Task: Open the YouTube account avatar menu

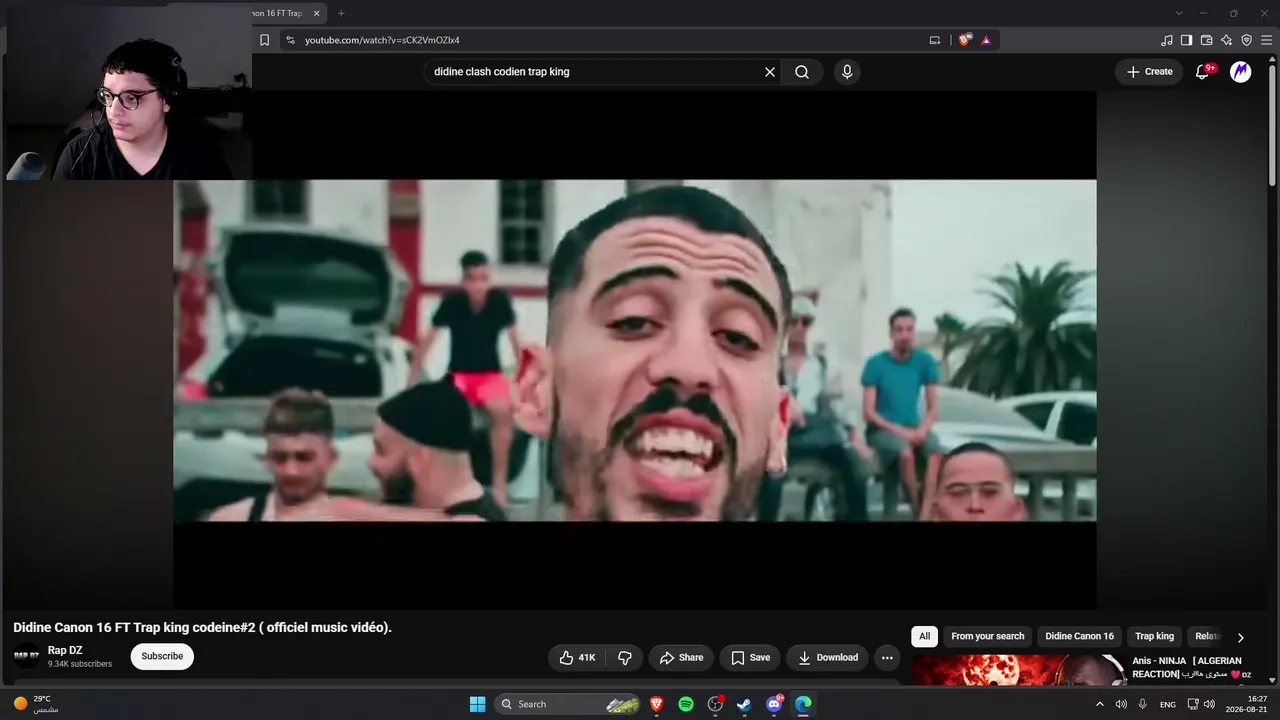Action: 1241,72
